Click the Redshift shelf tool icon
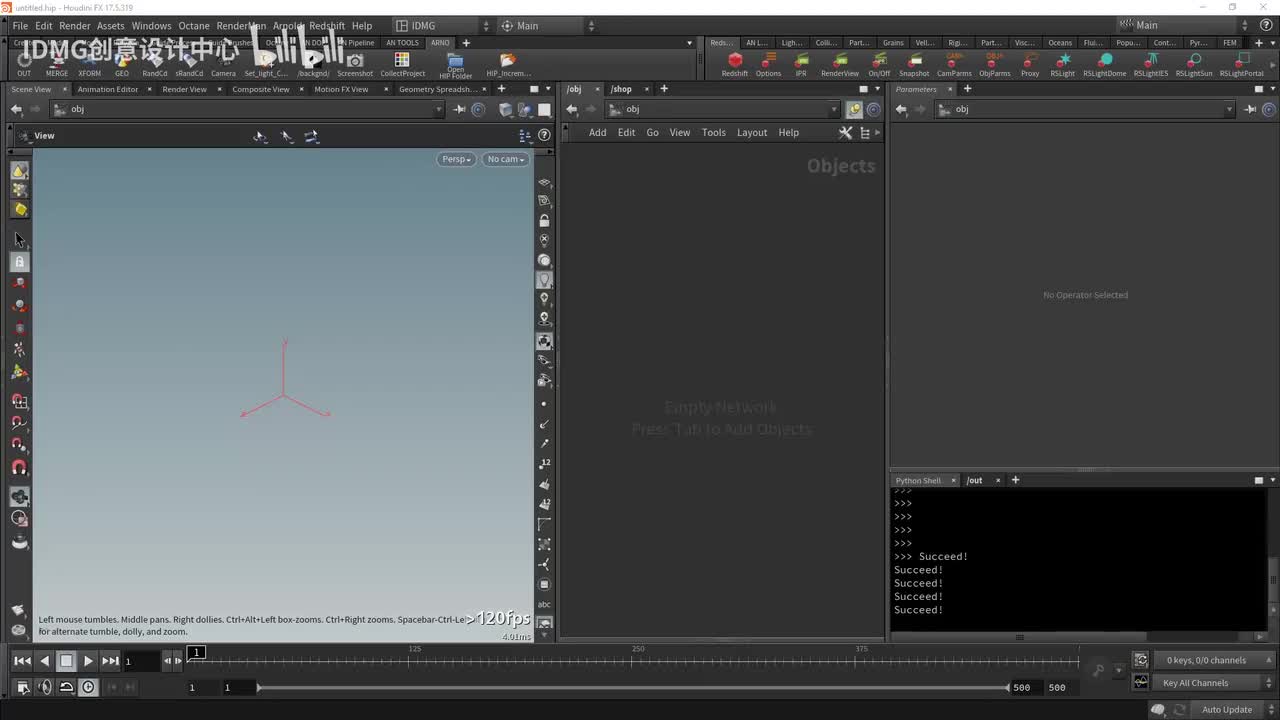 [x=735, y=62]
